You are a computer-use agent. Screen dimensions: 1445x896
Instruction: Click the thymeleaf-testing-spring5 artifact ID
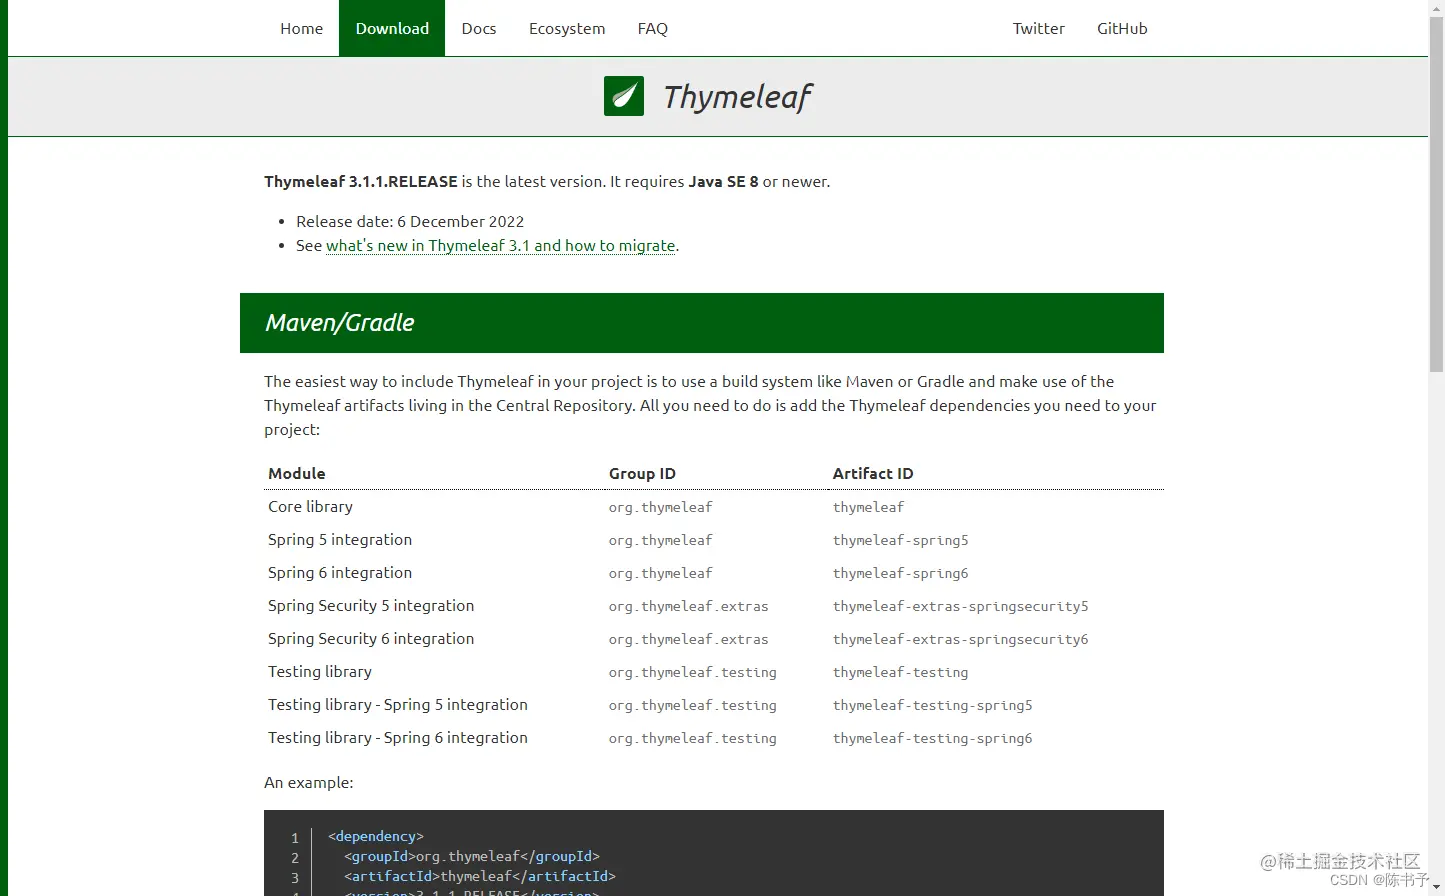(x=932, y=705)
